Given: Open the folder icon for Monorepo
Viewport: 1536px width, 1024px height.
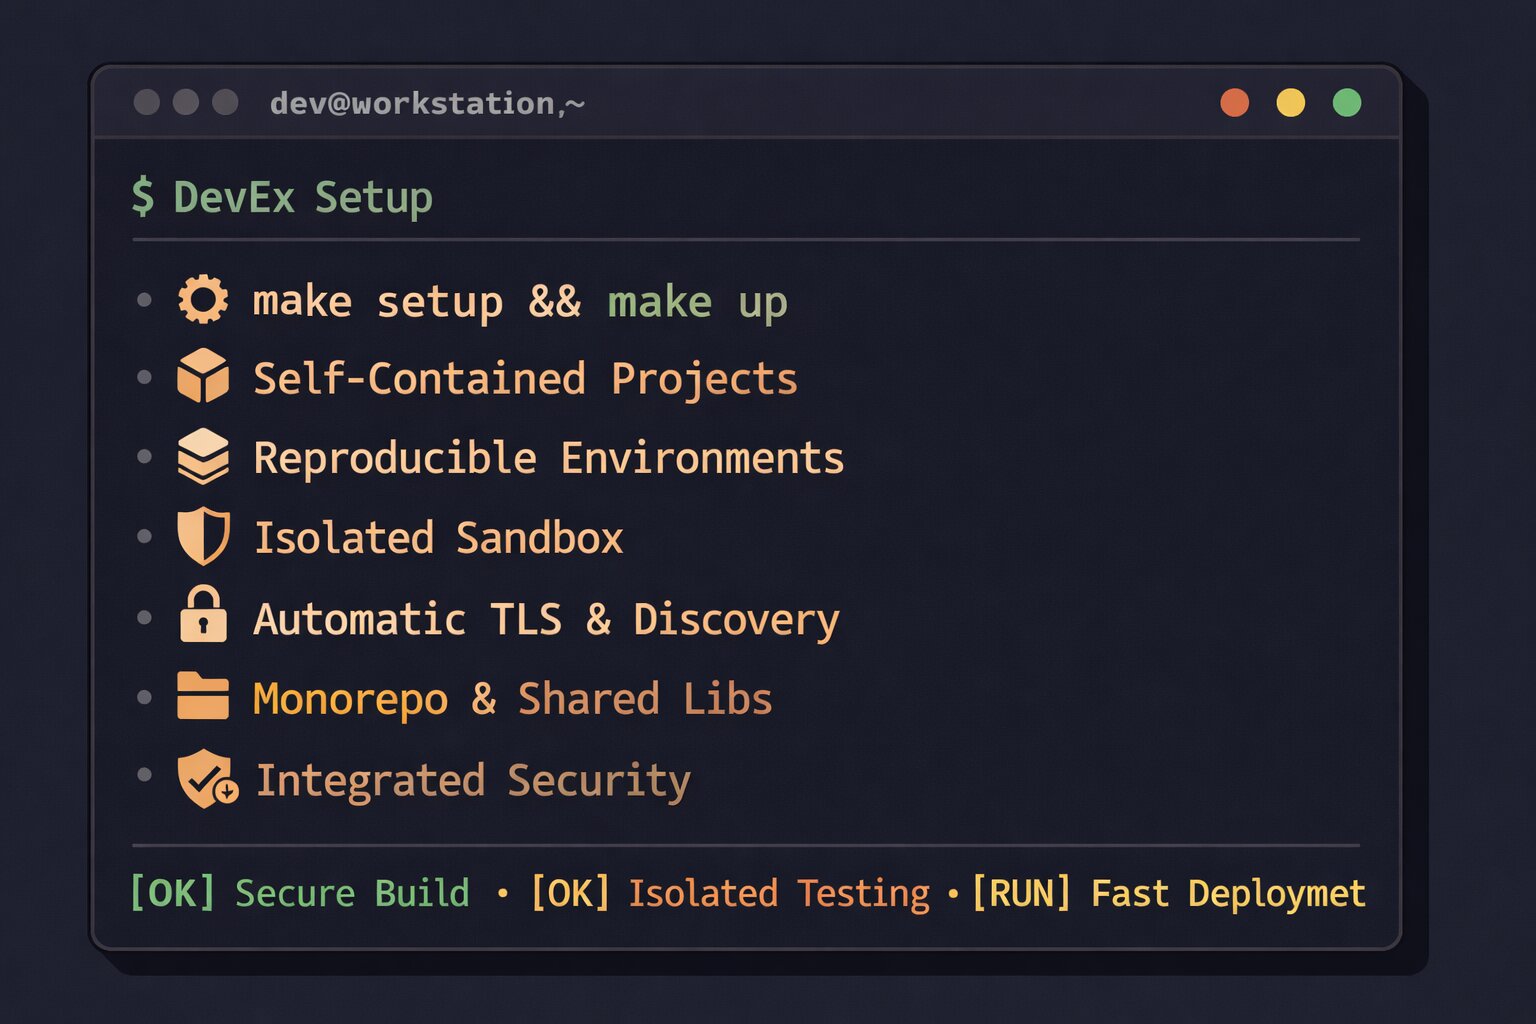Looking at the screenshot, I should pyautogui.click(x=203, y=696).
